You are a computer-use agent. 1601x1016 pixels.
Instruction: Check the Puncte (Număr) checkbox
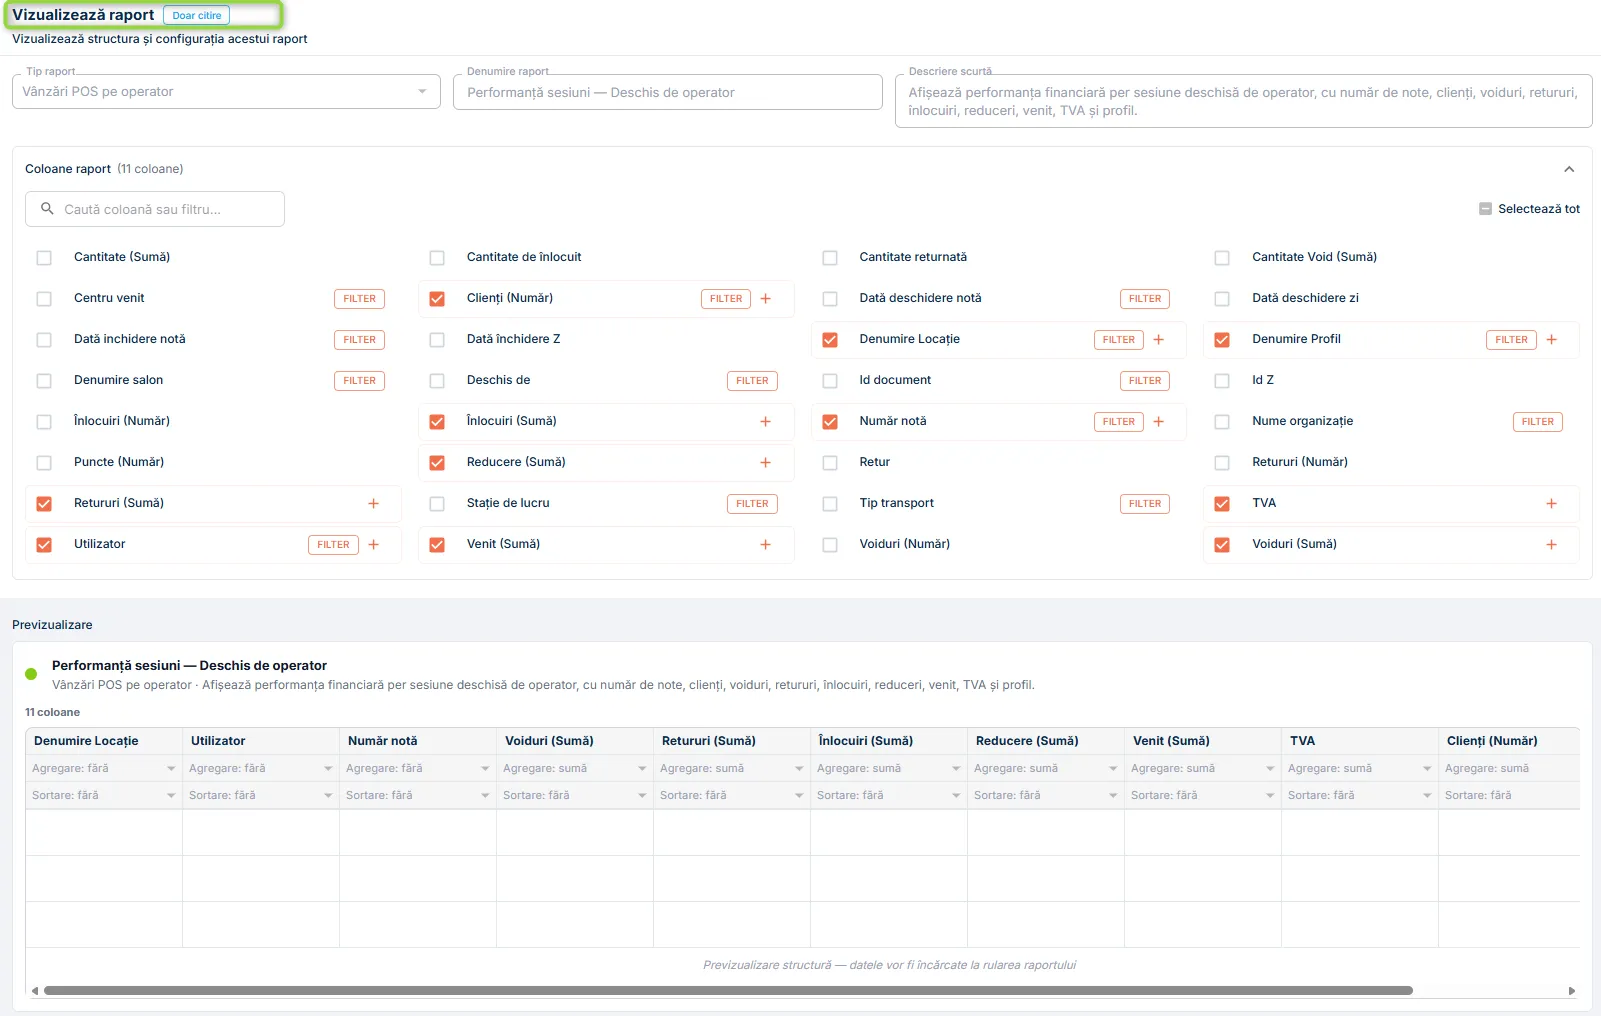tap(44, 463)
